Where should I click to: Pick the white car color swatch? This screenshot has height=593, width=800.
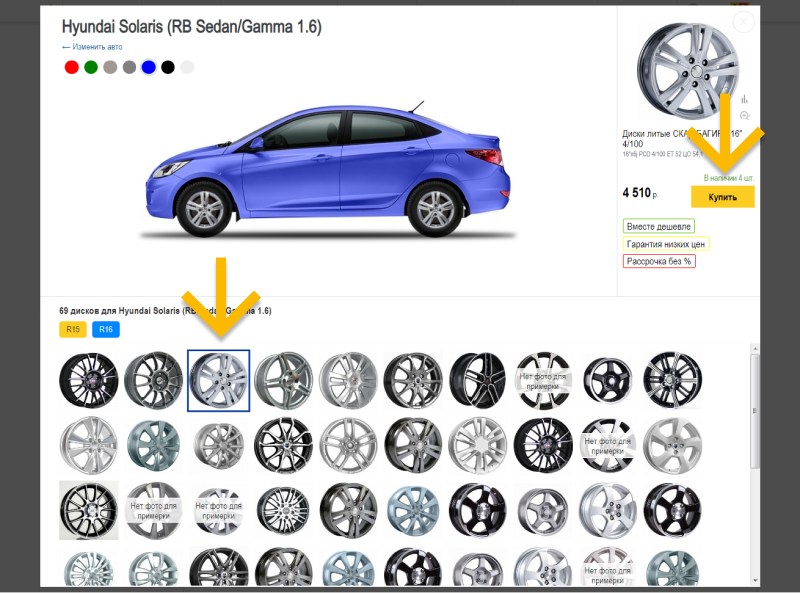pyautogui.click(x=187, y=67)
